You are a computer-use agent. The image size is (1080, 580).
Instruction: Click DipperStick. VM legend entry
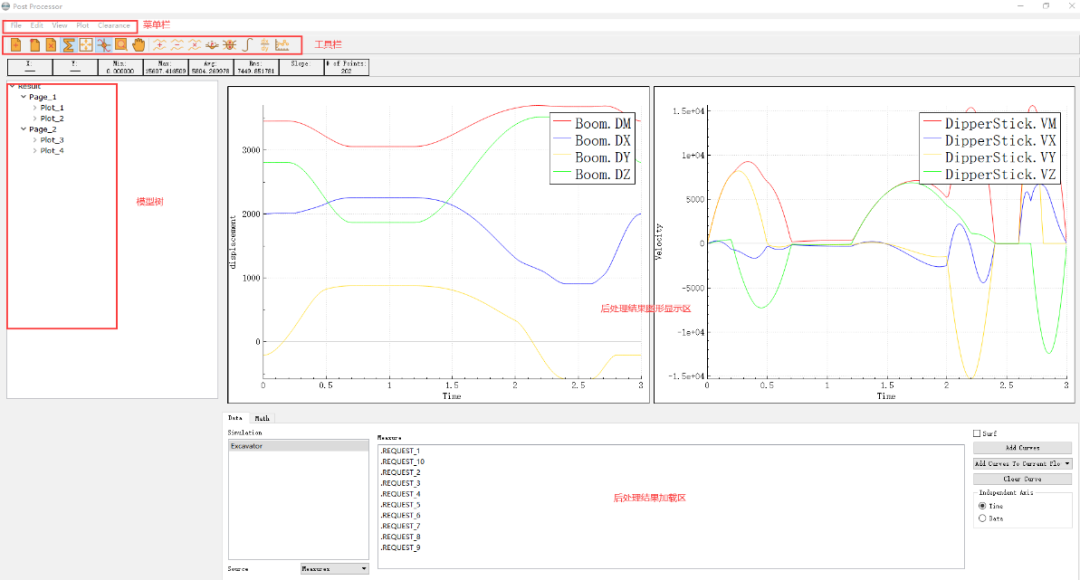(990, 123)
